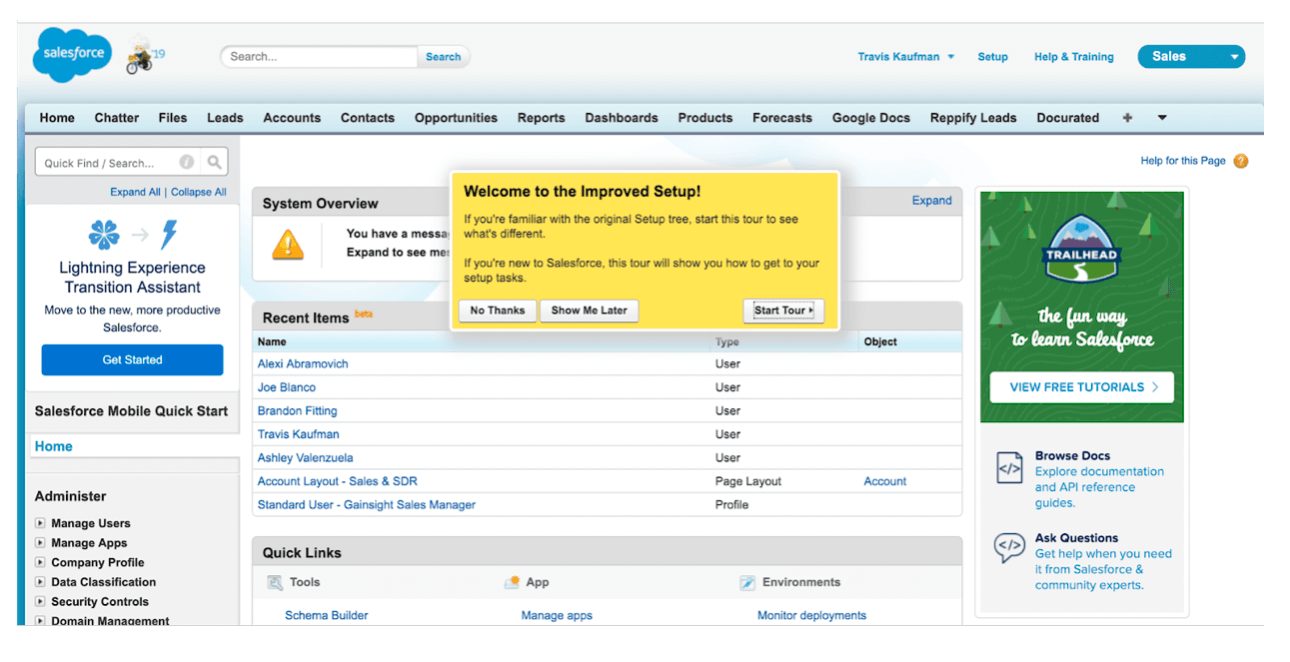This screenshot has width=1290, height=662.
Task: Click the Start Tour button
Action: click(x=783, y=310)
